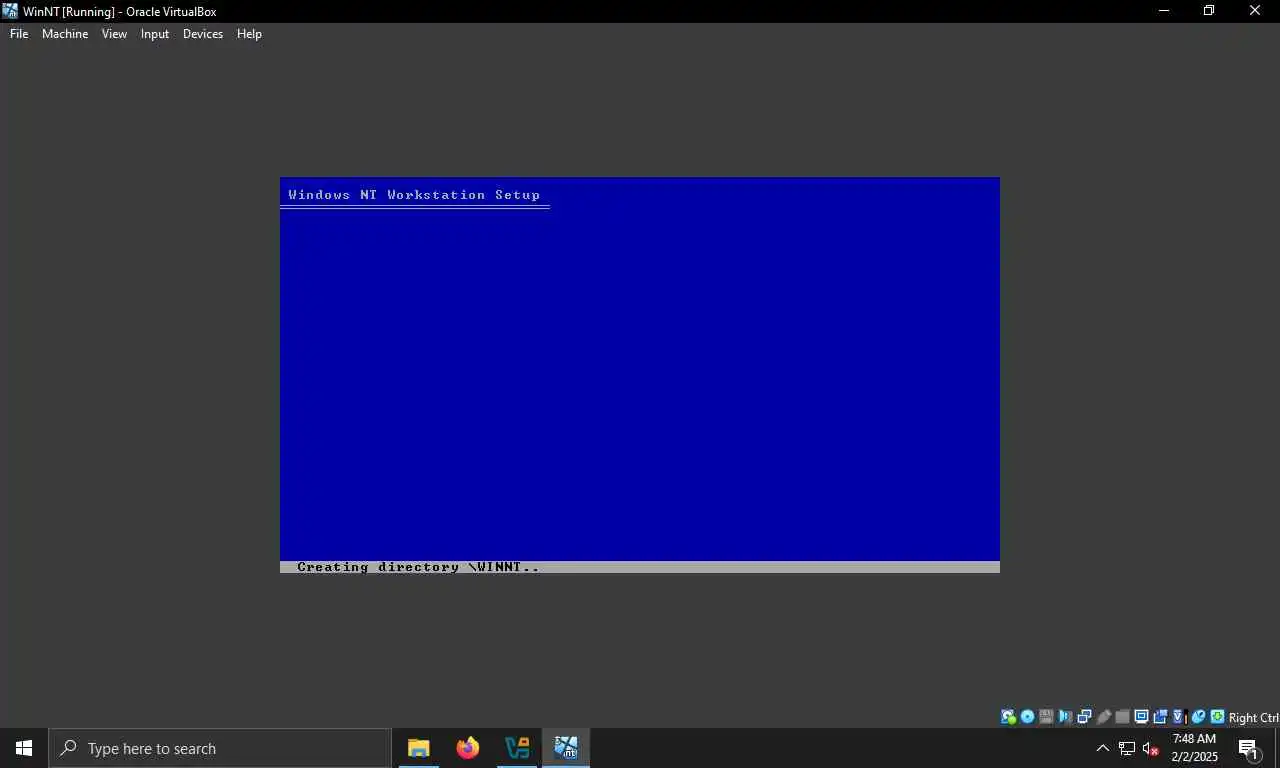Open the Machine menu
Image resolution: width=1280 pixels, height=768 pixels.
click(x=65, y=34)
